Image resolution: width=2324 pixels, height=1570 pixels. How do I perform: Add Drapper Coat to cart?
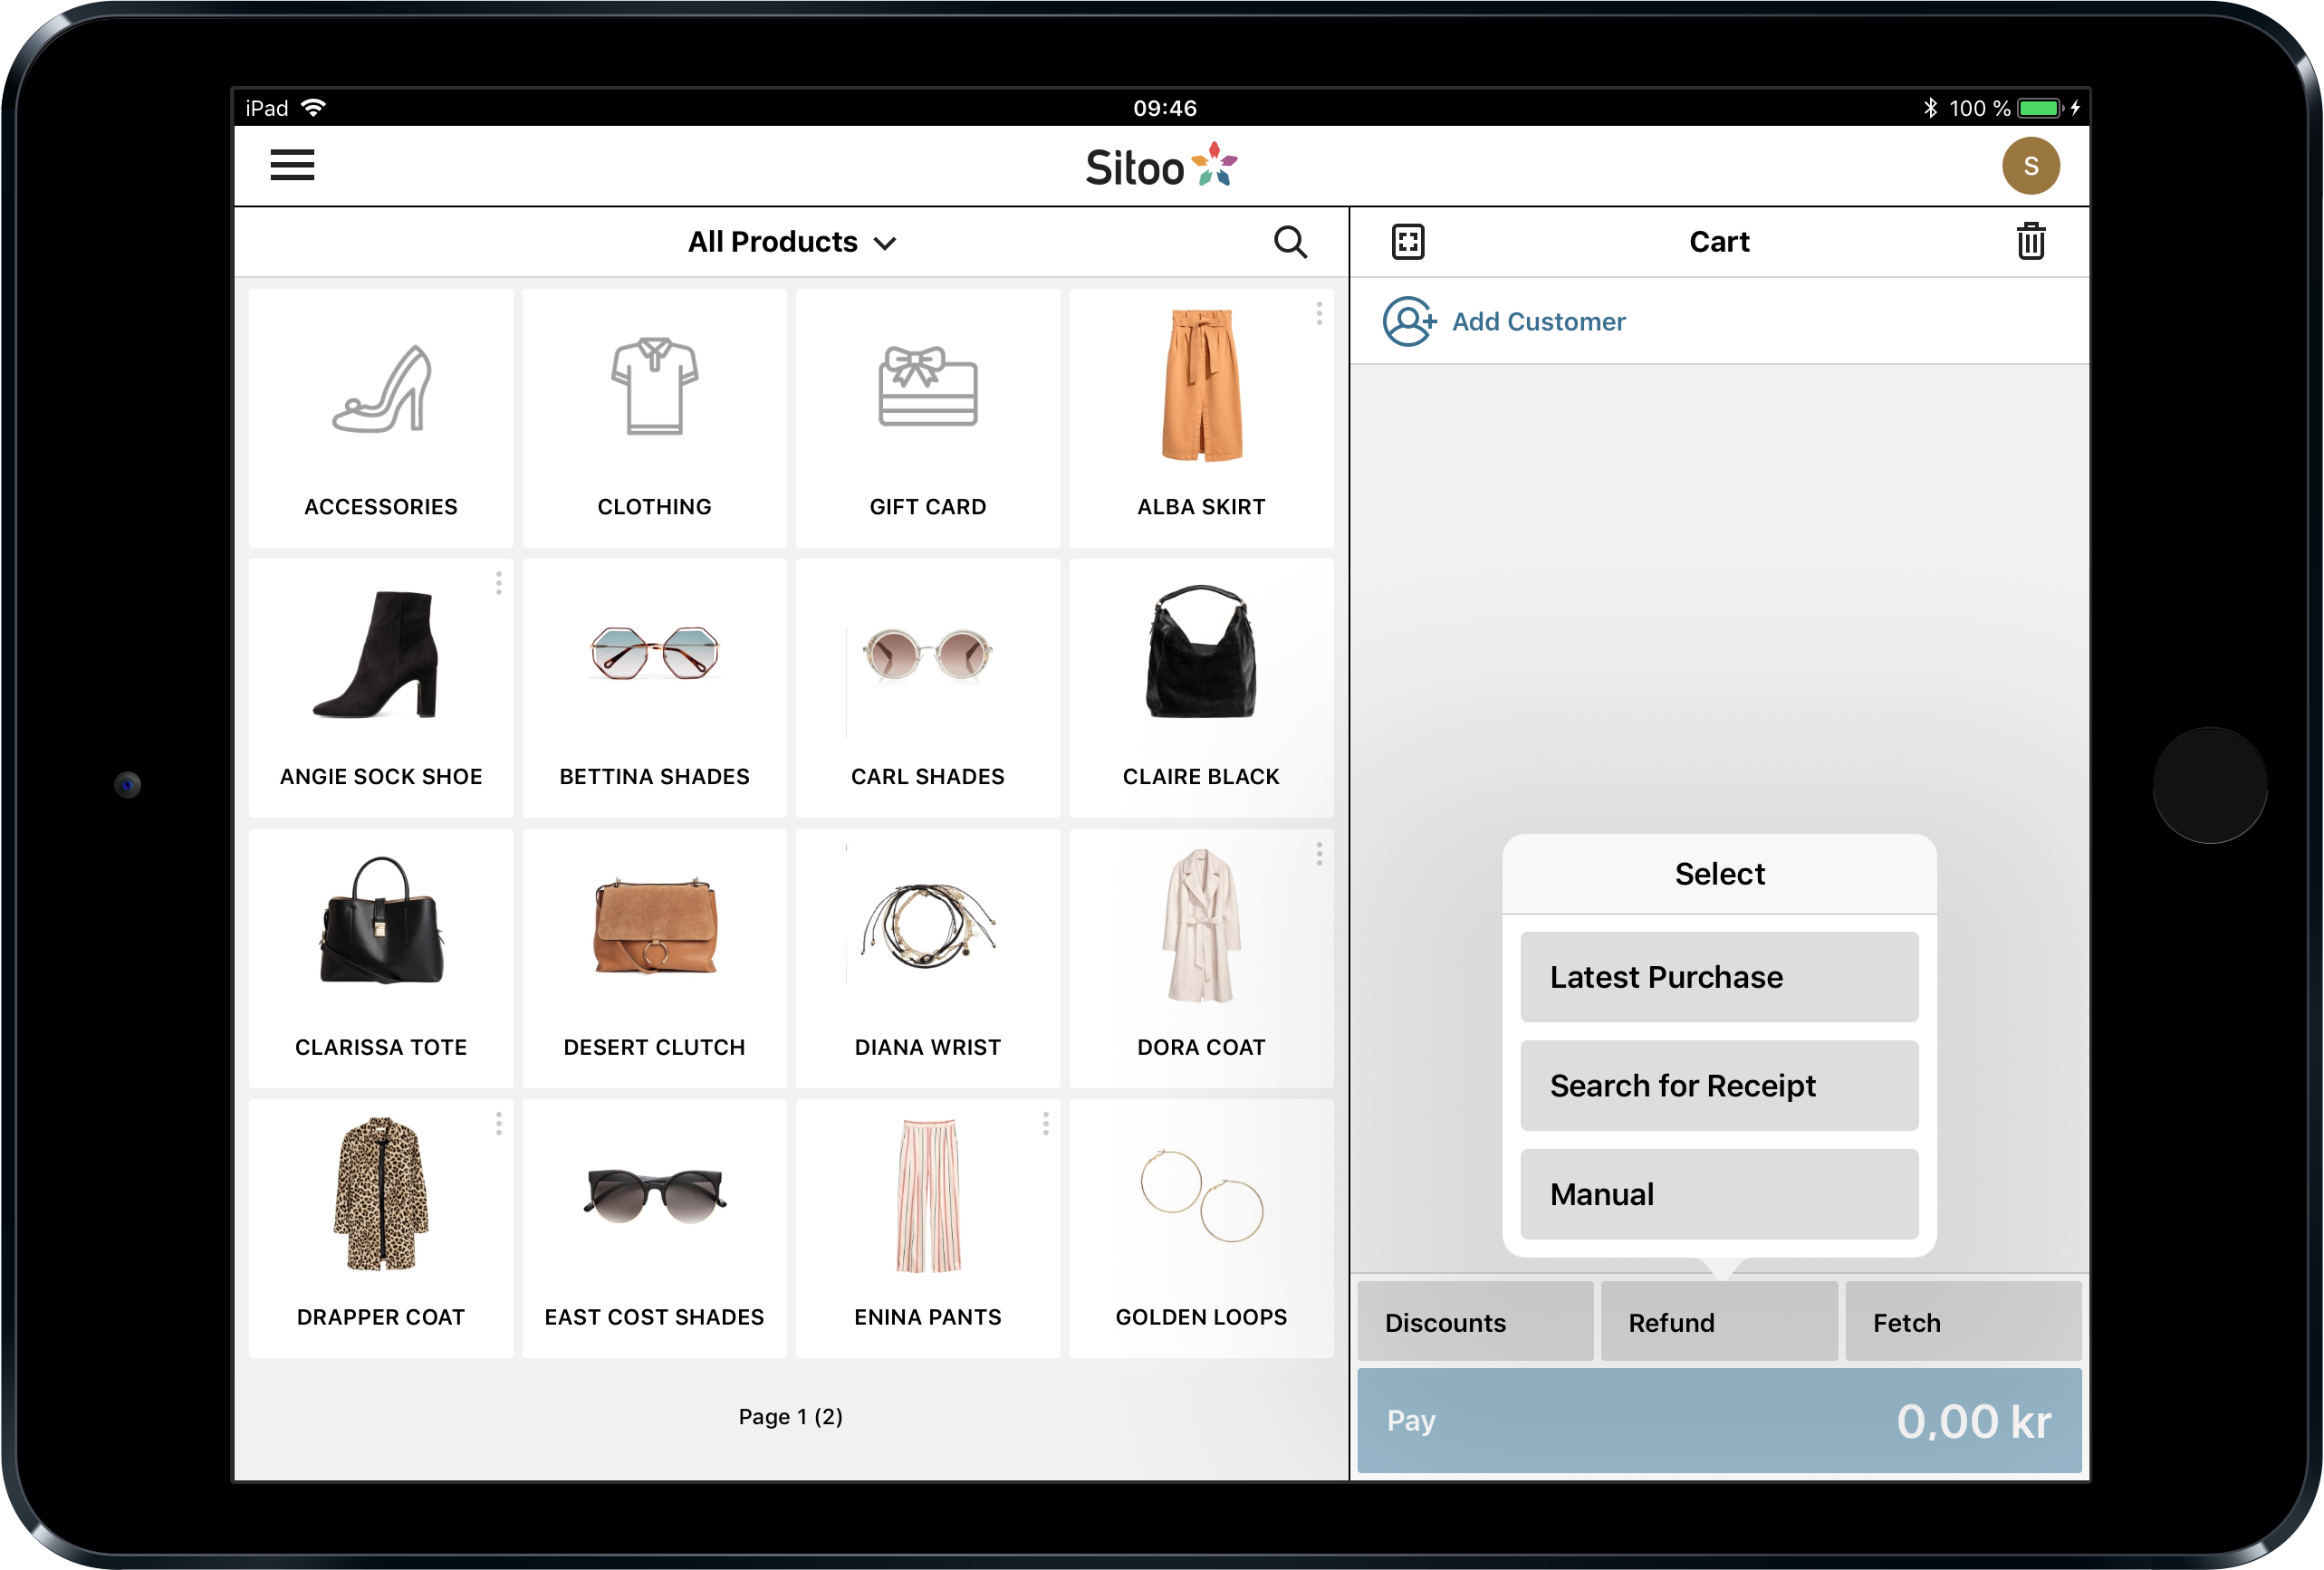[x=381, y=1229]
